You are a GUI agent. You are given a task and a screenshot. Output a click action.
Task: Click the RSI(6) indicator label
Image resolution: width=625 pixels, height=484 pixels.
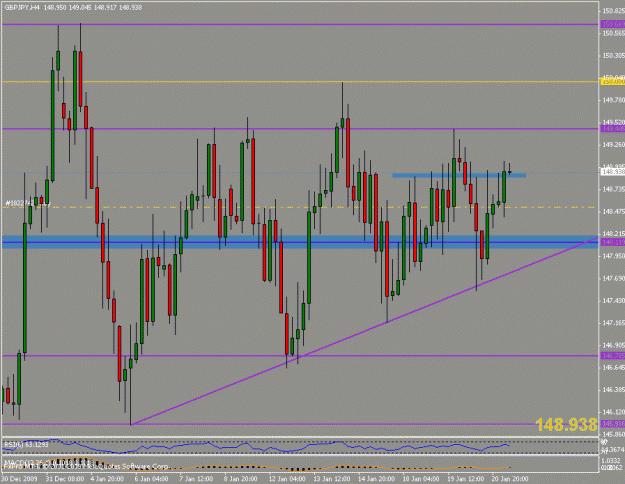click(x=26, y=444)
